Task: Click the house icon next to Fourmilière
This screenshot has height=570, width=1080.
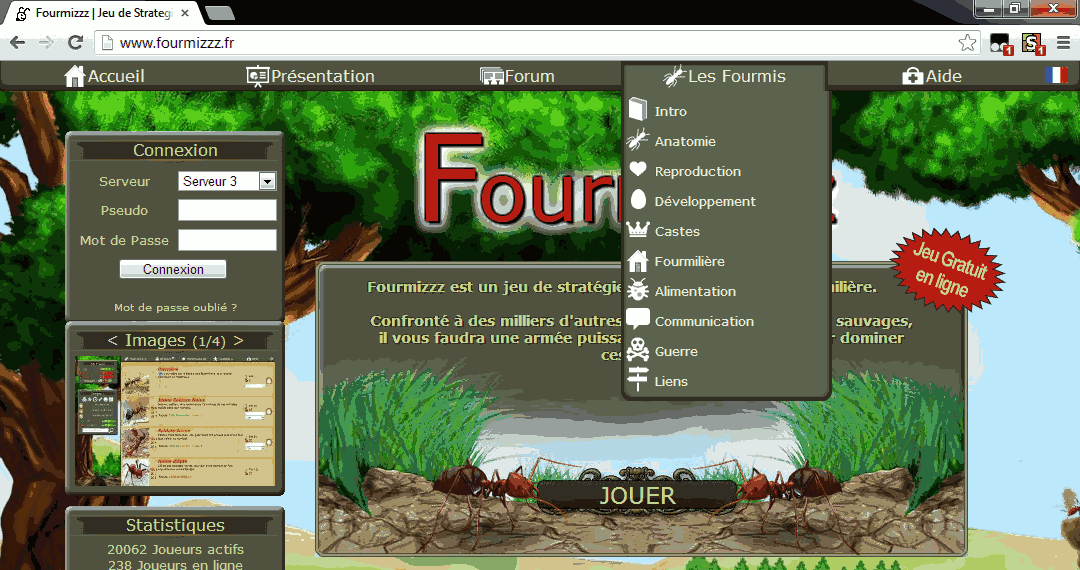Action: 638,261
